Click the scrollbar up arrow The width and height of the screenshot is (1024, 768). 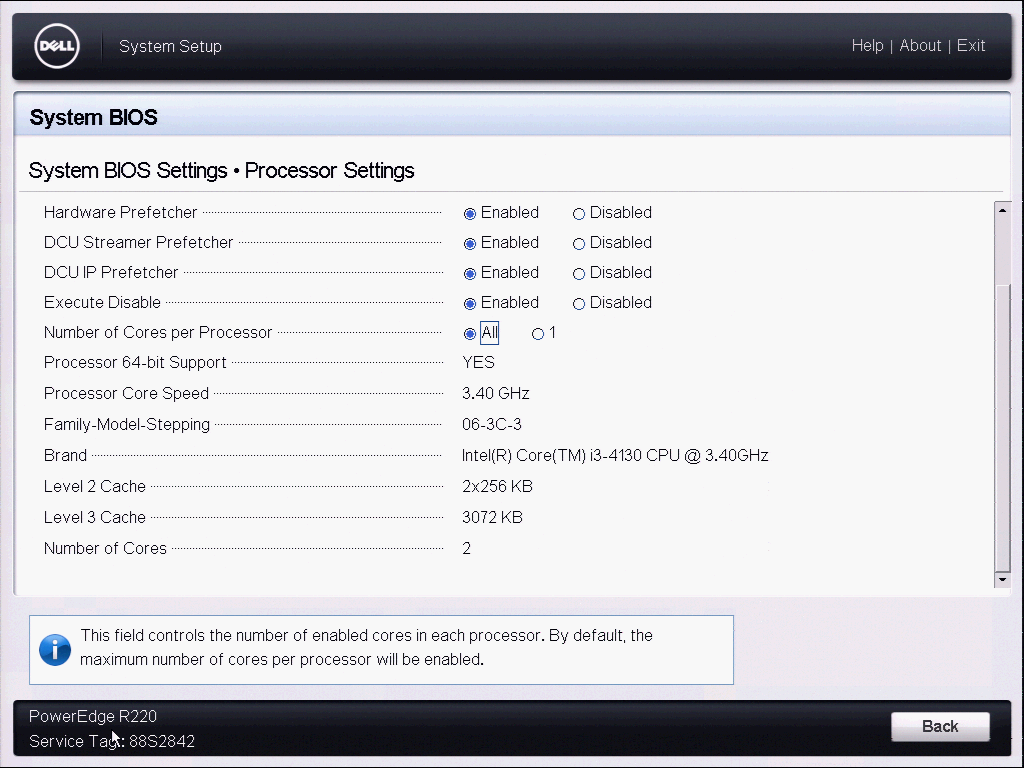[1002, 210]
